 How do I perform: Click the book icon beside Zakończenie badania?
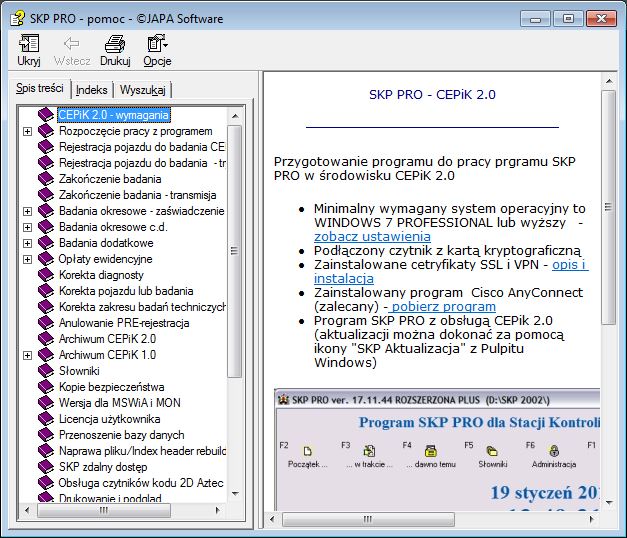point(46,179)
